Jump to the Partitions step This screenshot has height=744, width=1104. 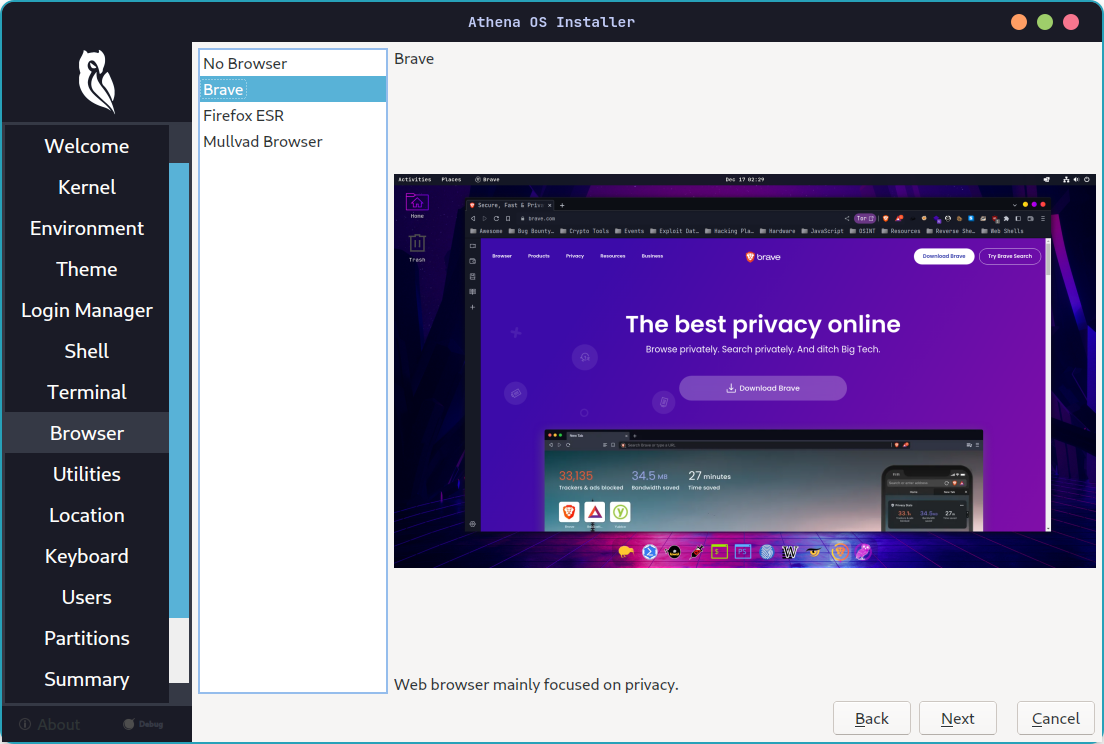(x=86, y=638)
